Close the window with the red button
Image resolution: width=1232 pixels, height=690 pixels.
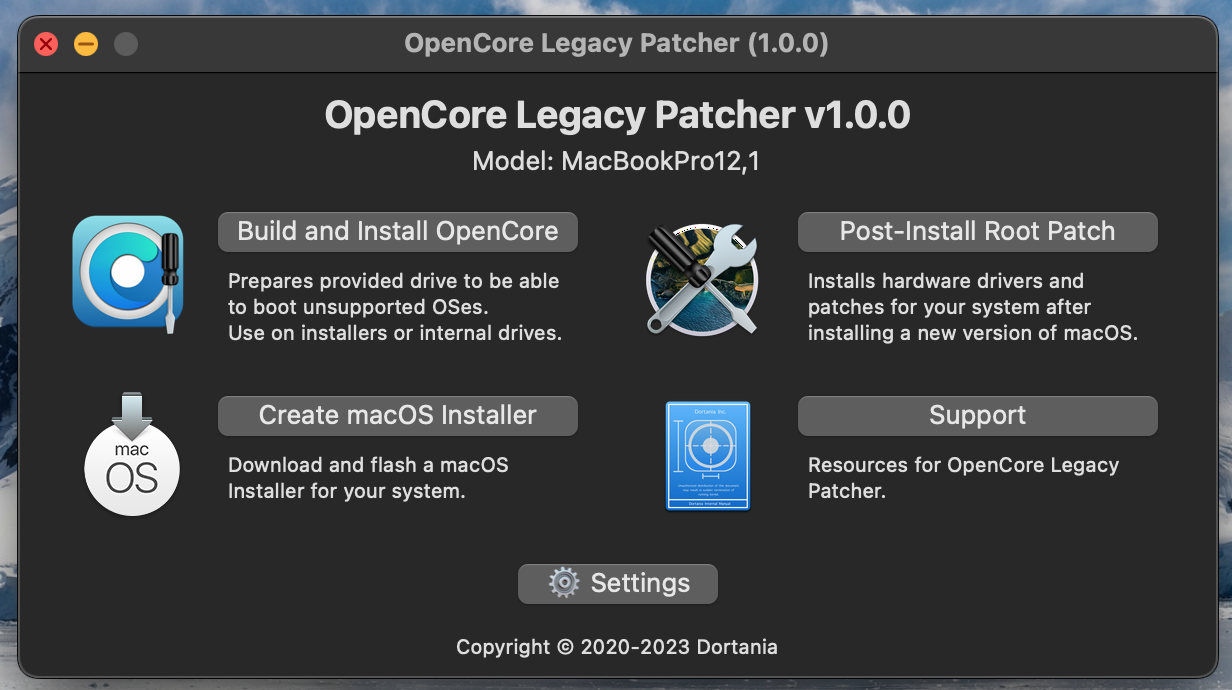tap(46, 44)
